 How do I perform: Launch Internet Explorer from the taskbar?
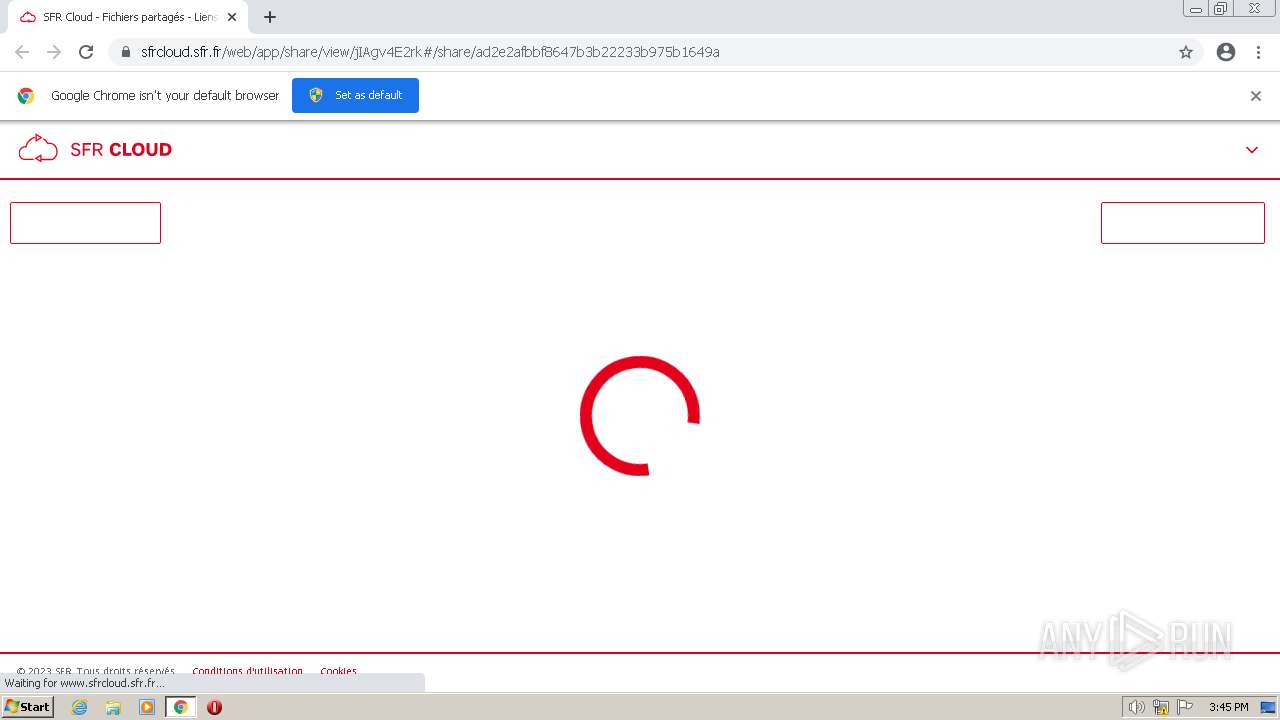pyautogui.click(x=80, y=707)
